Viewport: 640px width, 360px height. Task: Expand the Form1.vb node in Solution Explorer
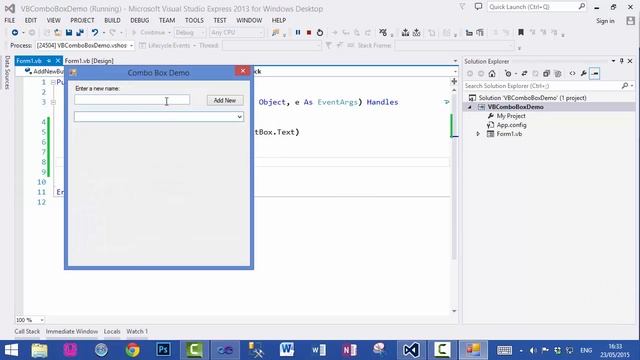tap(478, 134)
